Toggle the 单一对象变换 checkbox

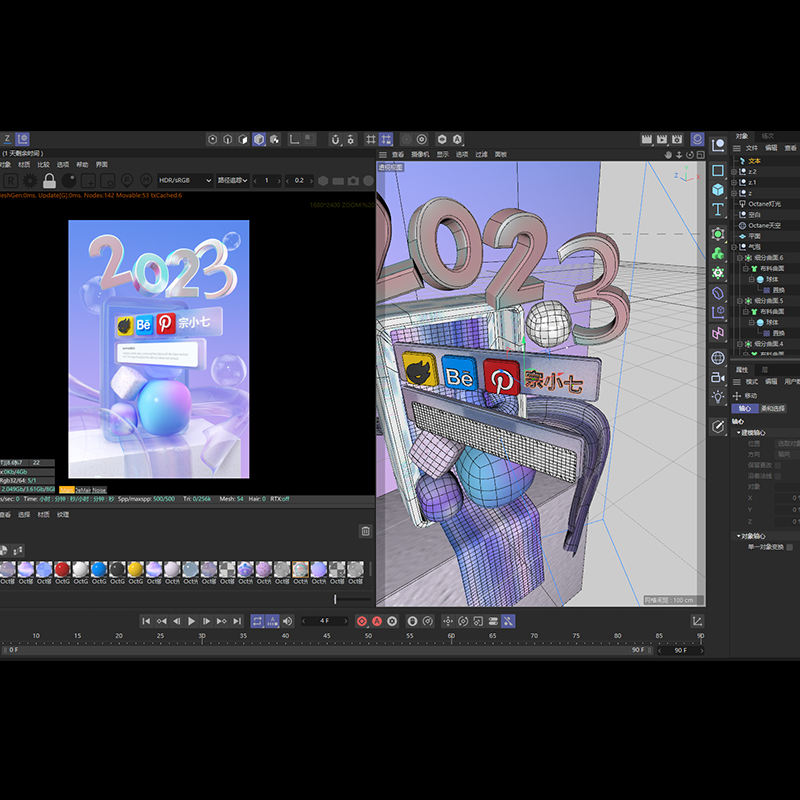(790, 547)
